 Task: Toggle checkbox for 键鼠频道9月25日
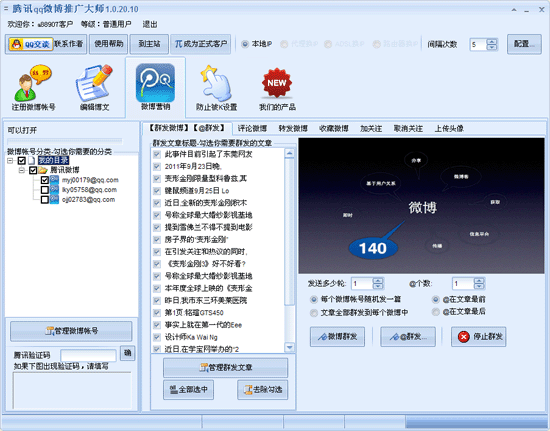coord(157,191)
